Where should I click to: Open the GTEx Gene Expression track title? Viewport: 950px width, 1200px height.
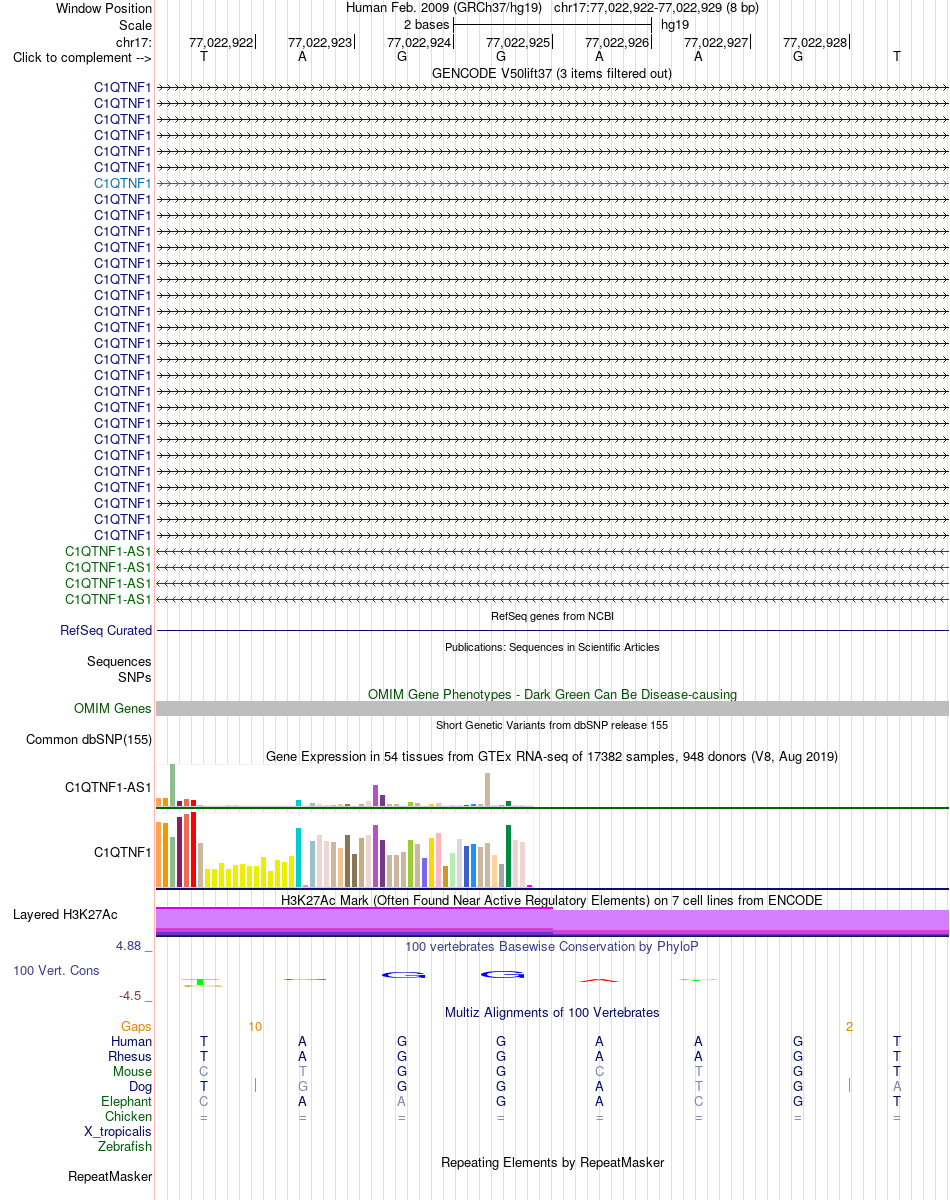click(x=552, y=756)
